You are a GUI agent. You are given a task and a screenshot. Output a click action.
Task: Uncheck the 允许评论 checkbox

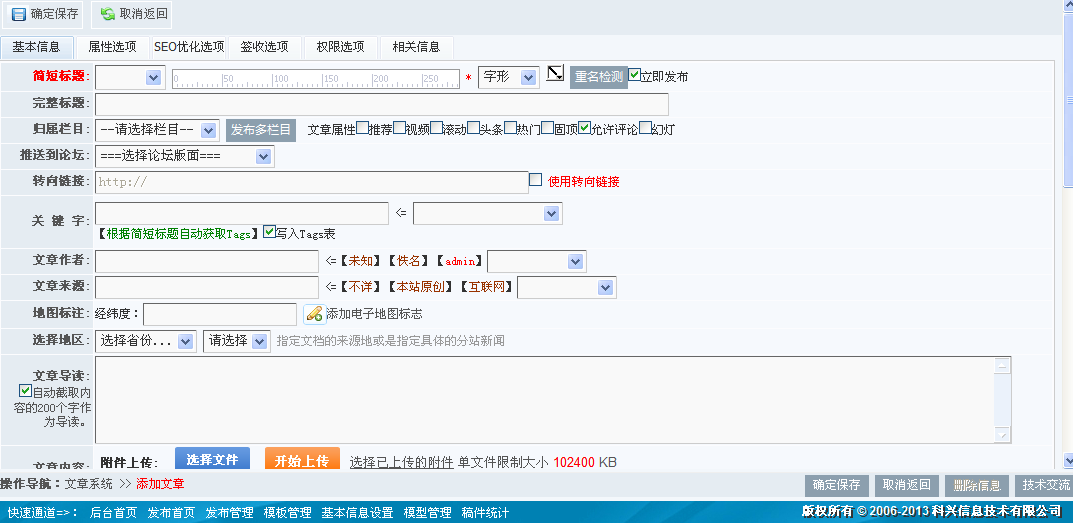(584, 127)
